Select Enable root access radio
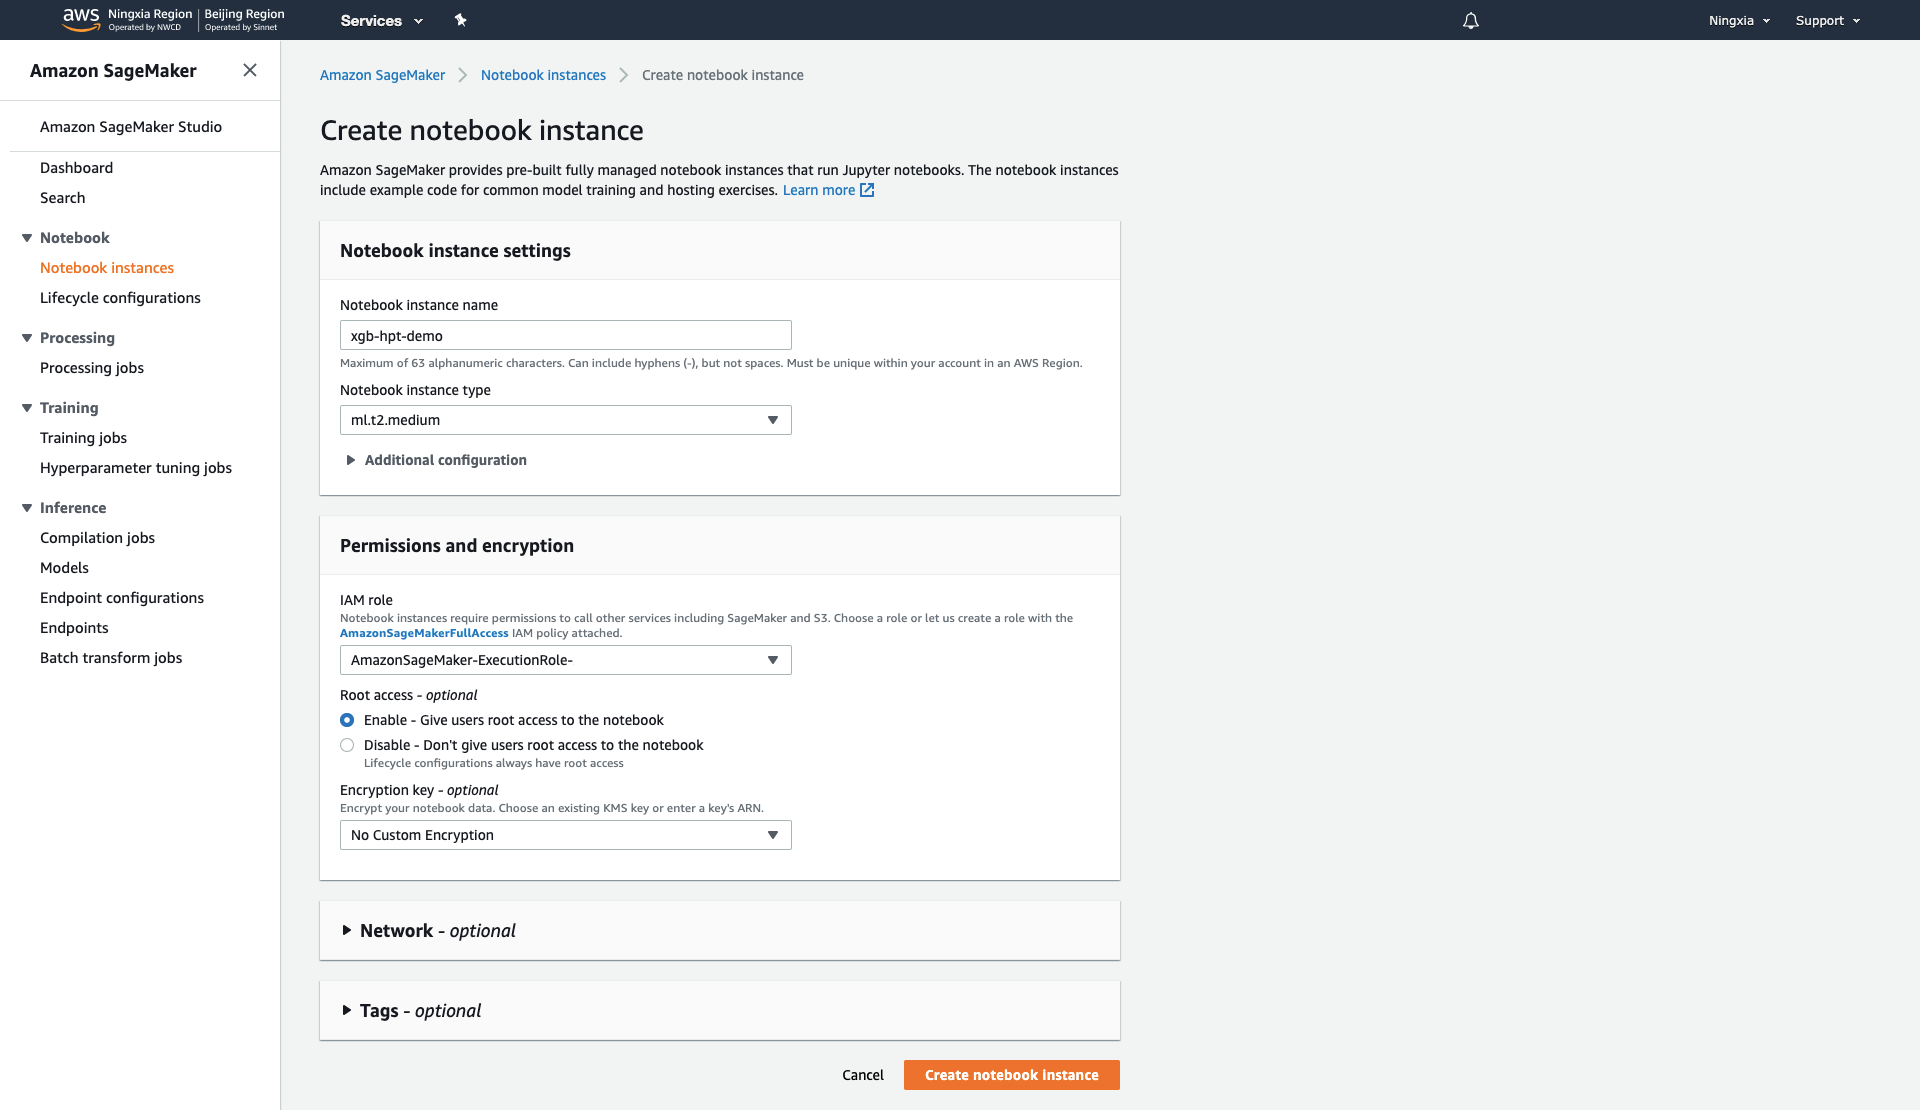This screenshot has width=1920, height=1110. [x=347, y=720]
